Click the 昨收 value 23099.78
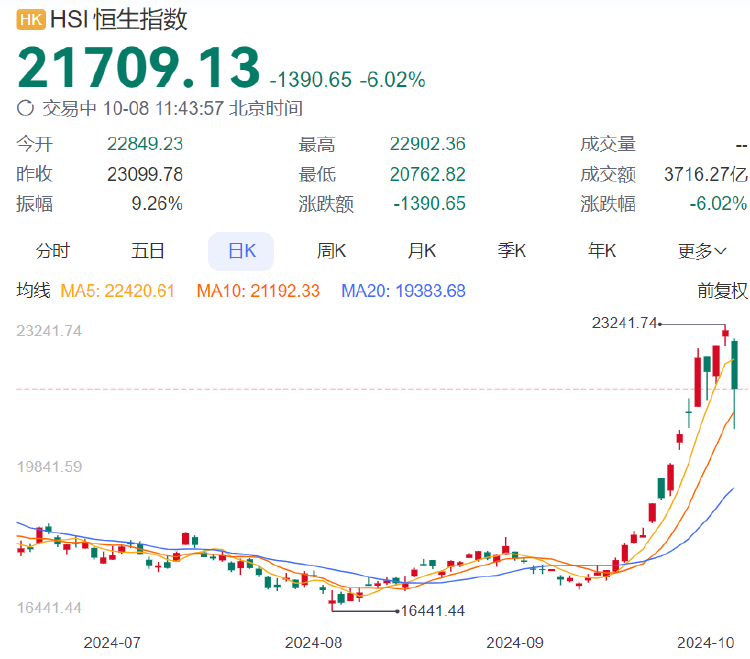 [145, 175]
